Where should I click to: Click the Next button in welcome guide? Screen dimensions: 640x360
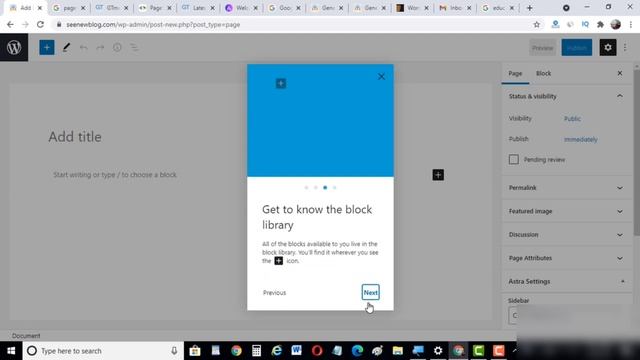coord(371,292)
